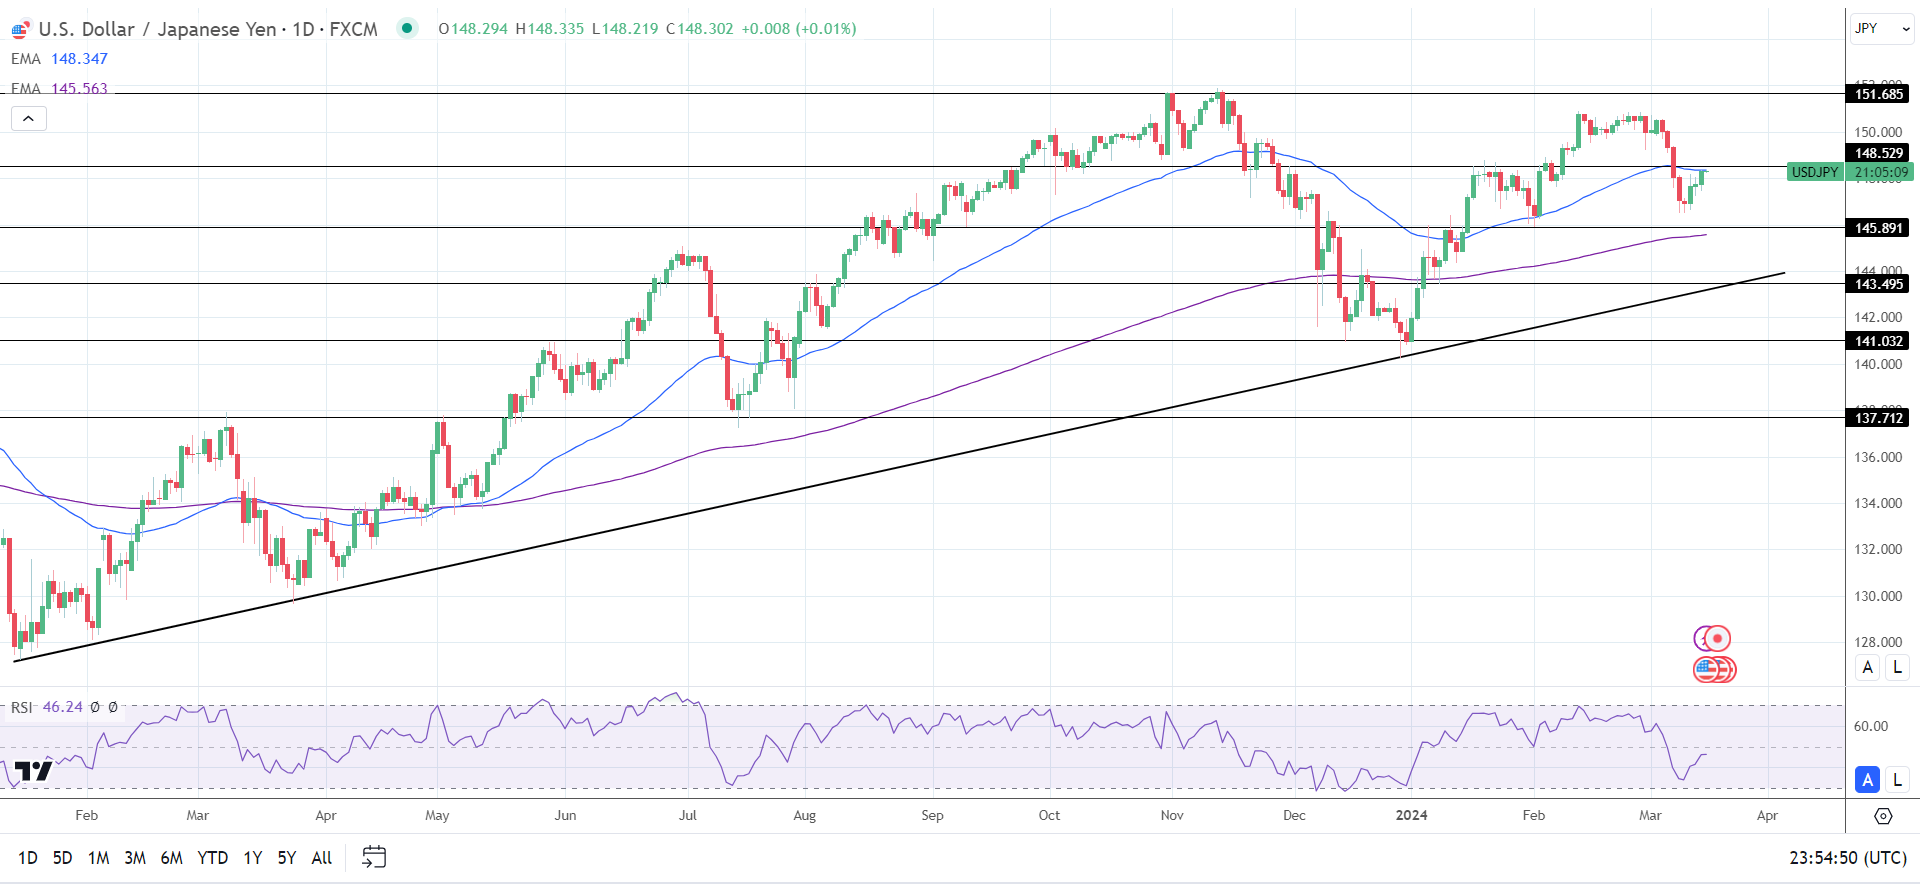Select the YTD time range

coord(212,858)
